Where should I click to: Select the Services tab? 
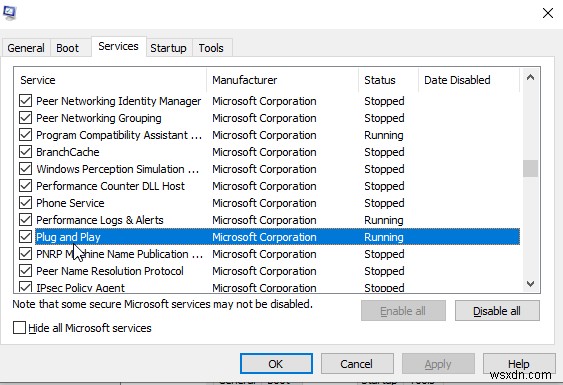(118, 46)
